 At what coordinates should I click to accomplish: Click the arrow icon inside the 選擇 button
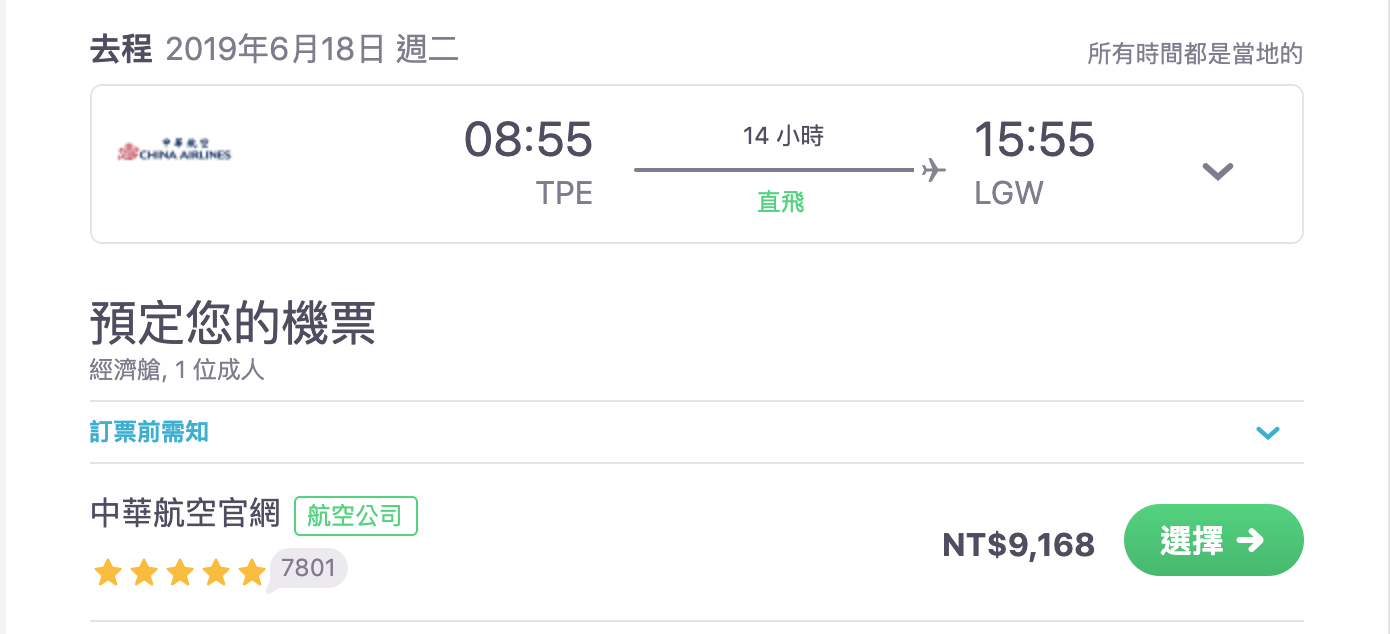click(x=1250, y=541)
